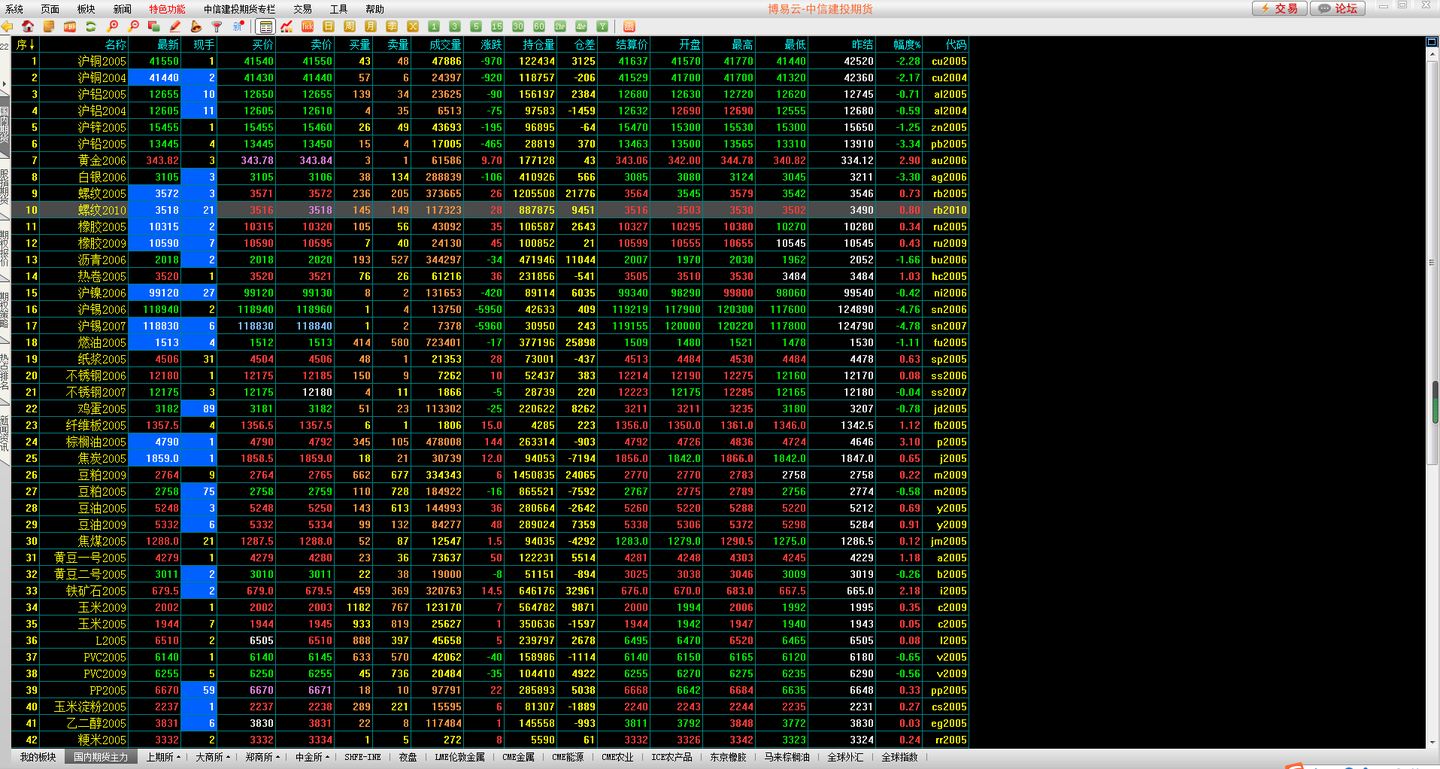Select the 1-minute period icon
This screenshot has height=769, width=1440.
tap(434, 26)
